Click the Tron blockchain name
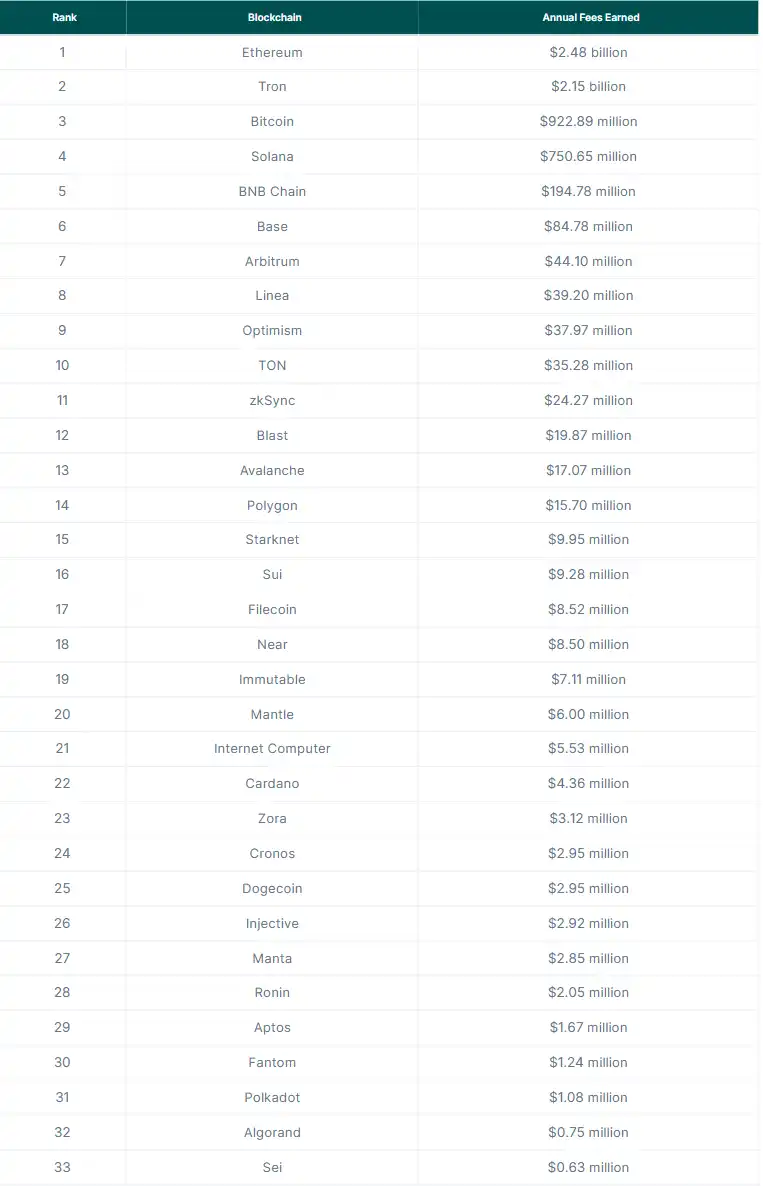 [272, 87]
